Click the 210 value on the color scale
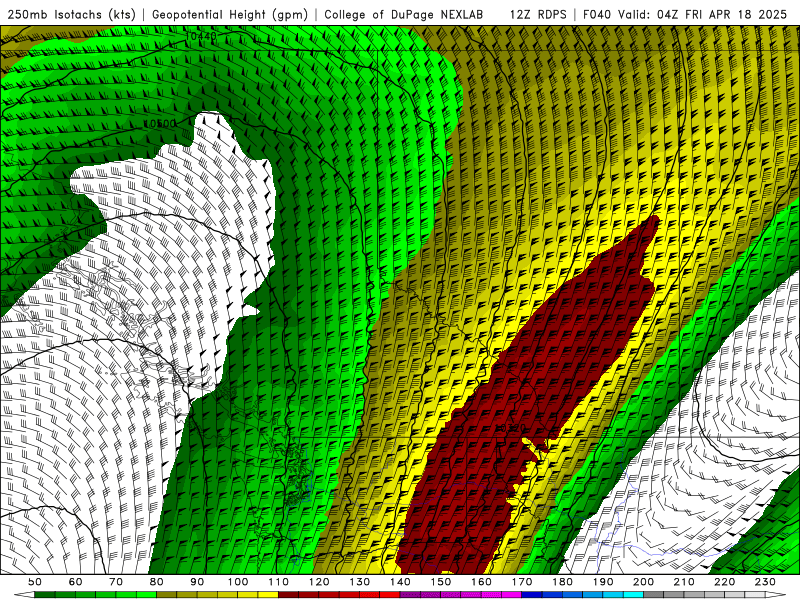800x600 pixels. (x=684, y=582)
